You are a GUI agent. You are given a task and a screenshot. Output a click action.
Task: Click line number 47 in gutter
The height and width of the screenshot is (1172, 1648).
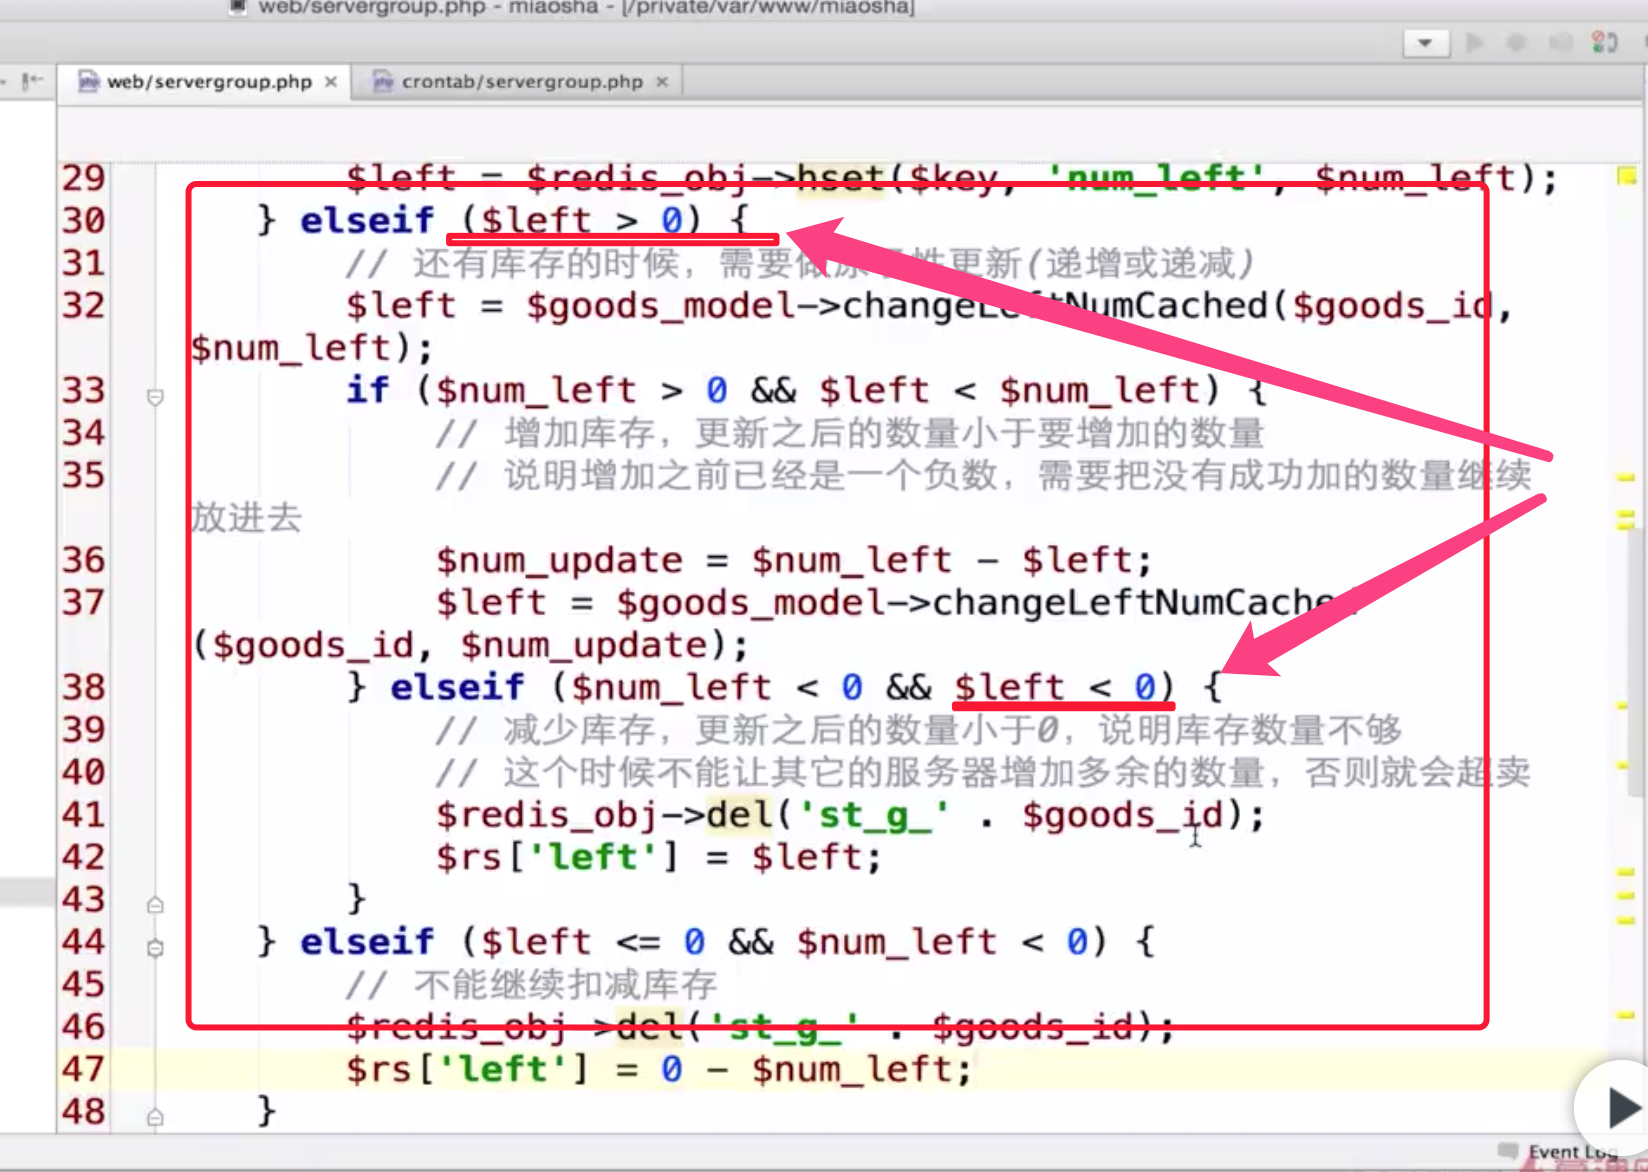tap(83, 1069)
